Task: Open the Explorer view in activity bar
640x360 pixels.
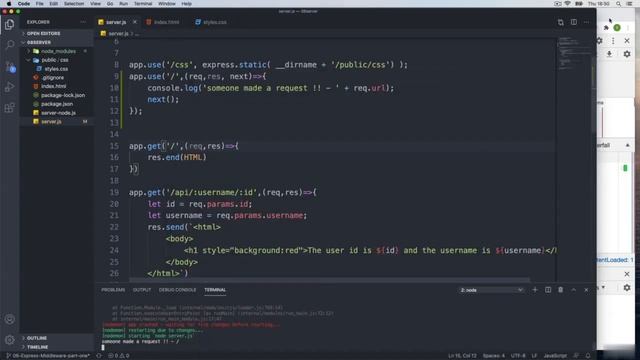Action: (x=9, y=24)
